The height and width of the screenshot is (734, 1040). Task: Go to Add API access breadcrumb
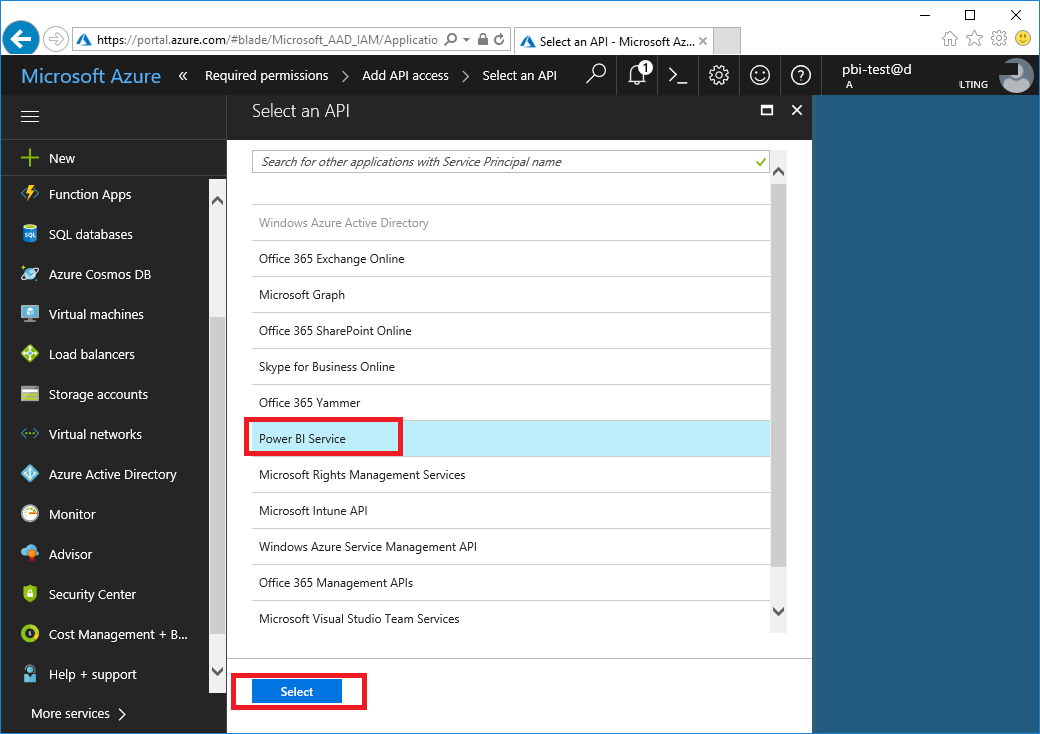point(405,76)
